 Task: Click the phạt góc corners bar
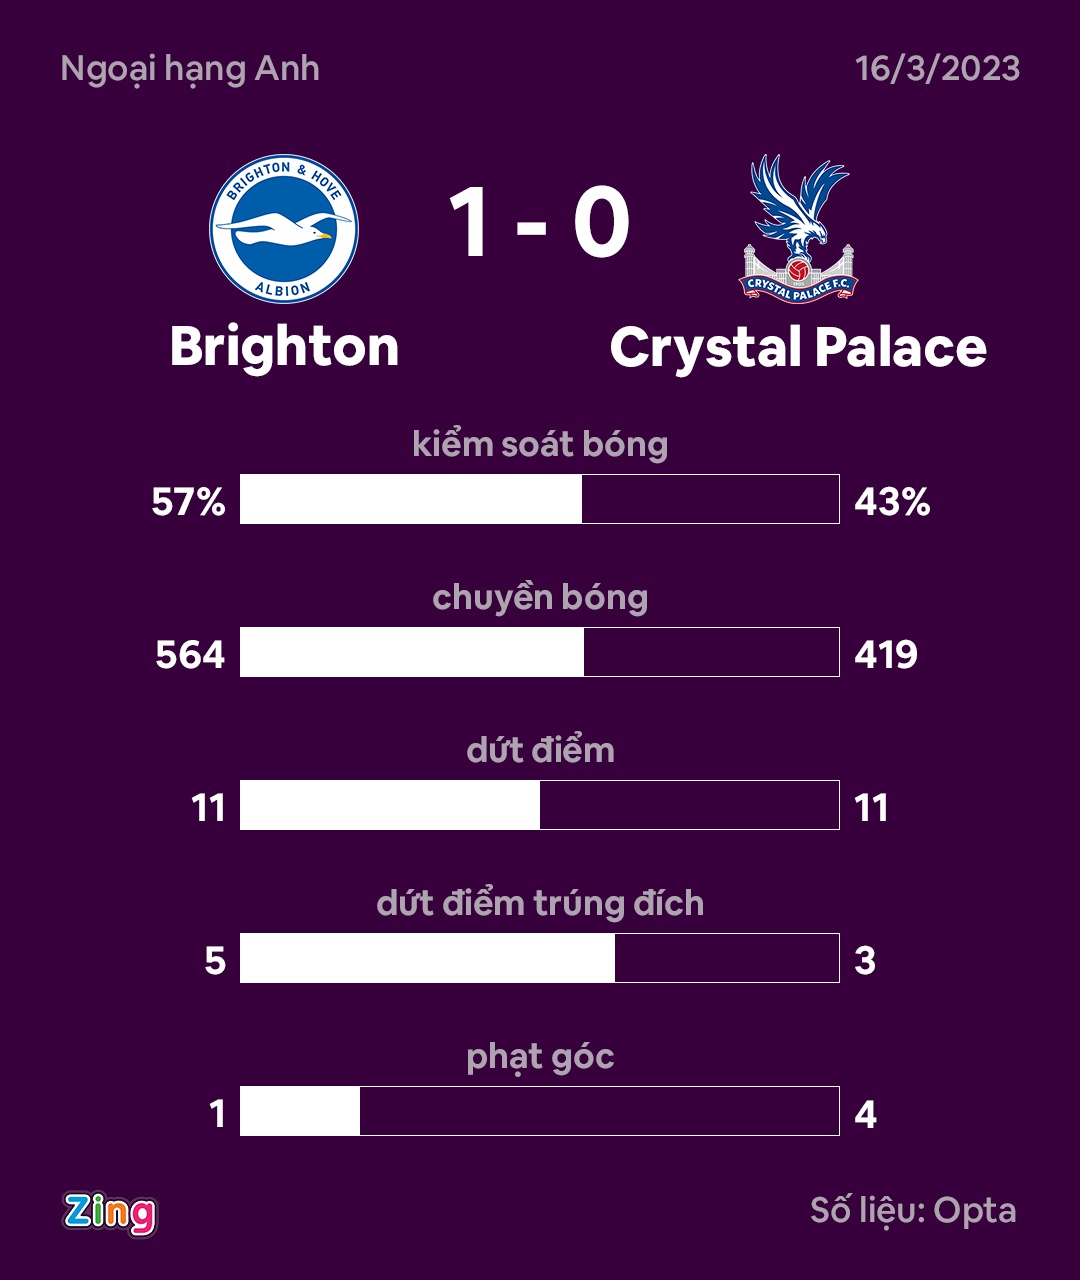[539, 1111]
